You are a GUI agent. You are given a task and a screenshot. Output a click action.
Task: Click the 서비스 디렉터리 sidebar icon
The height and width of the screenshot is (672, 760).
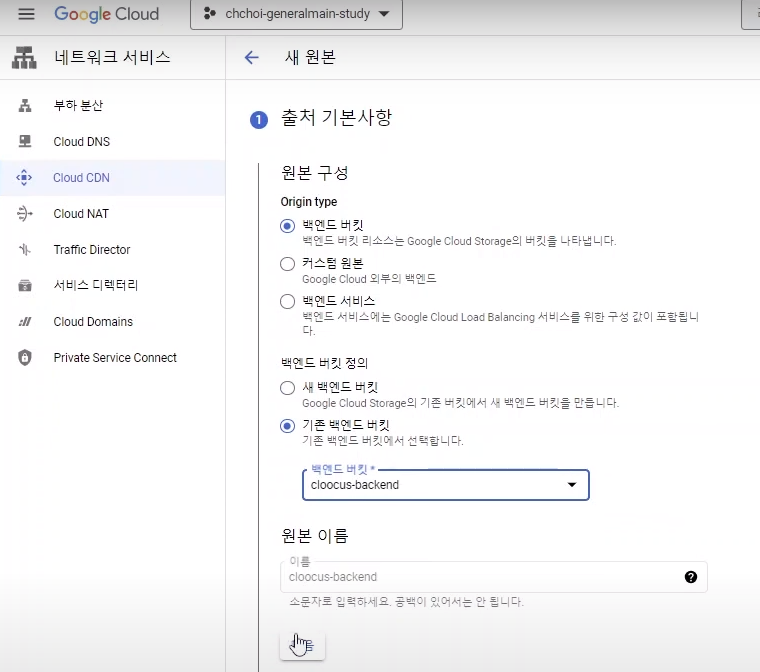tap(25, 286)
